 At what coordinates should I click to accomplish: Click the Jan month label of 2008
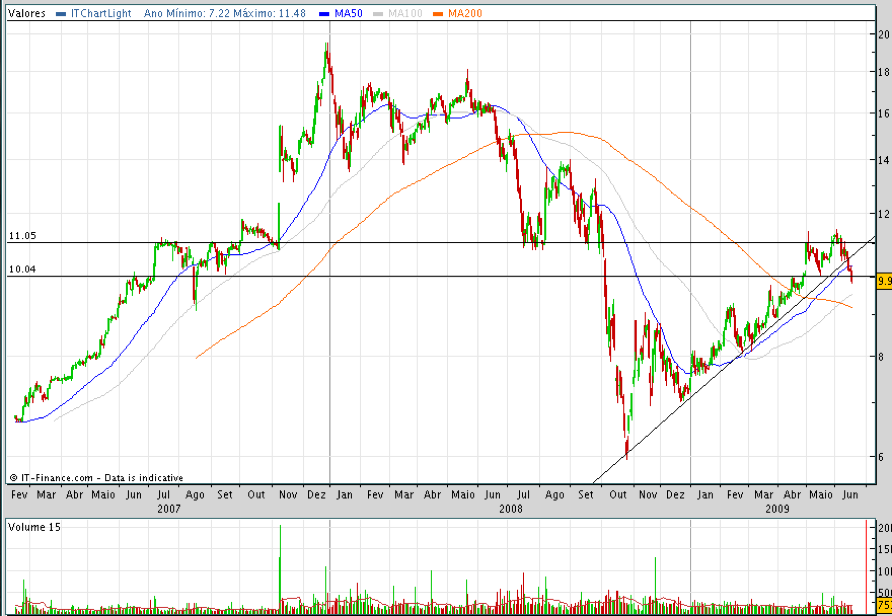coord(345,495)
